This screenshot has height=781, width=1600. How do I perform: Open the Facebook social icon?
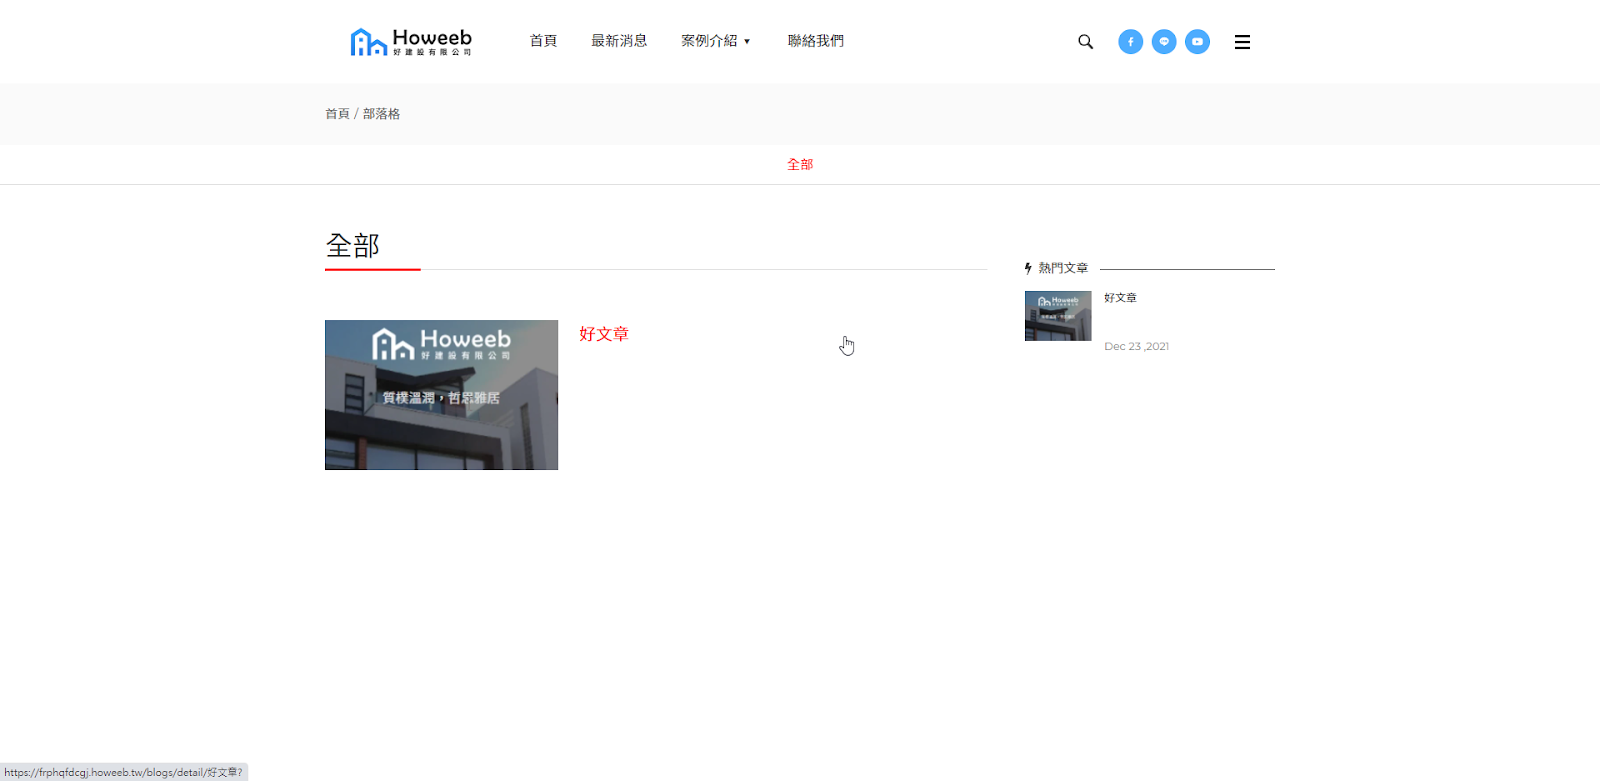tap(1130, 42)
